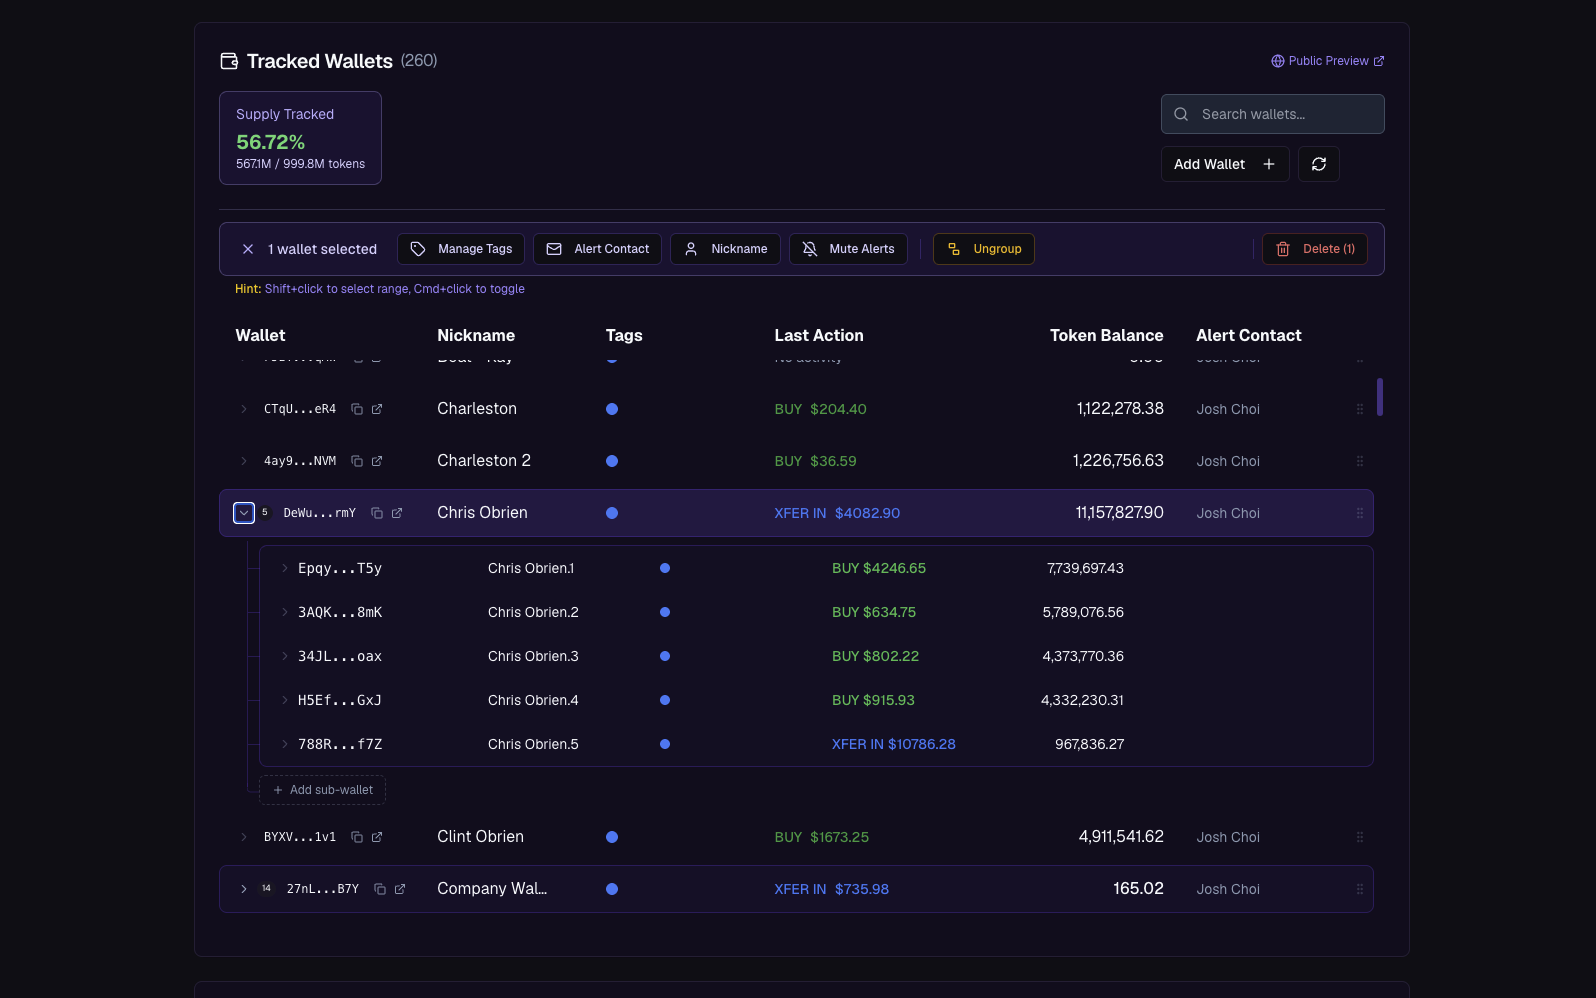Click balance 11,157,827.90
The image size is (1596, 998).
[x=1119, y=513]
